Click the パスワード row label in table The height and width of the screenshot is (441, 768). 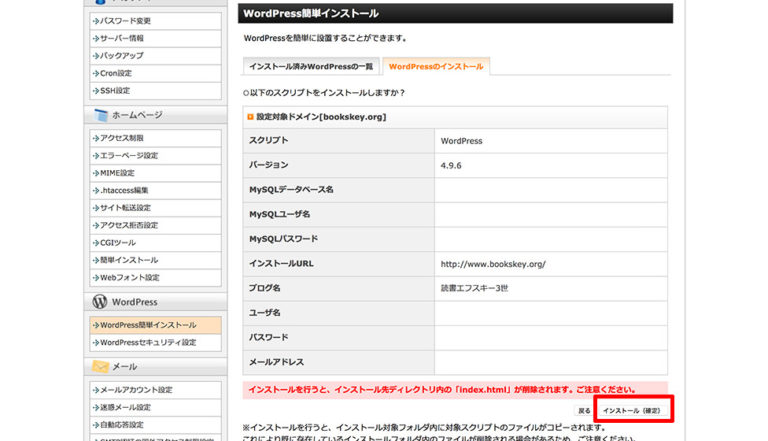click(x=268, y=338)
